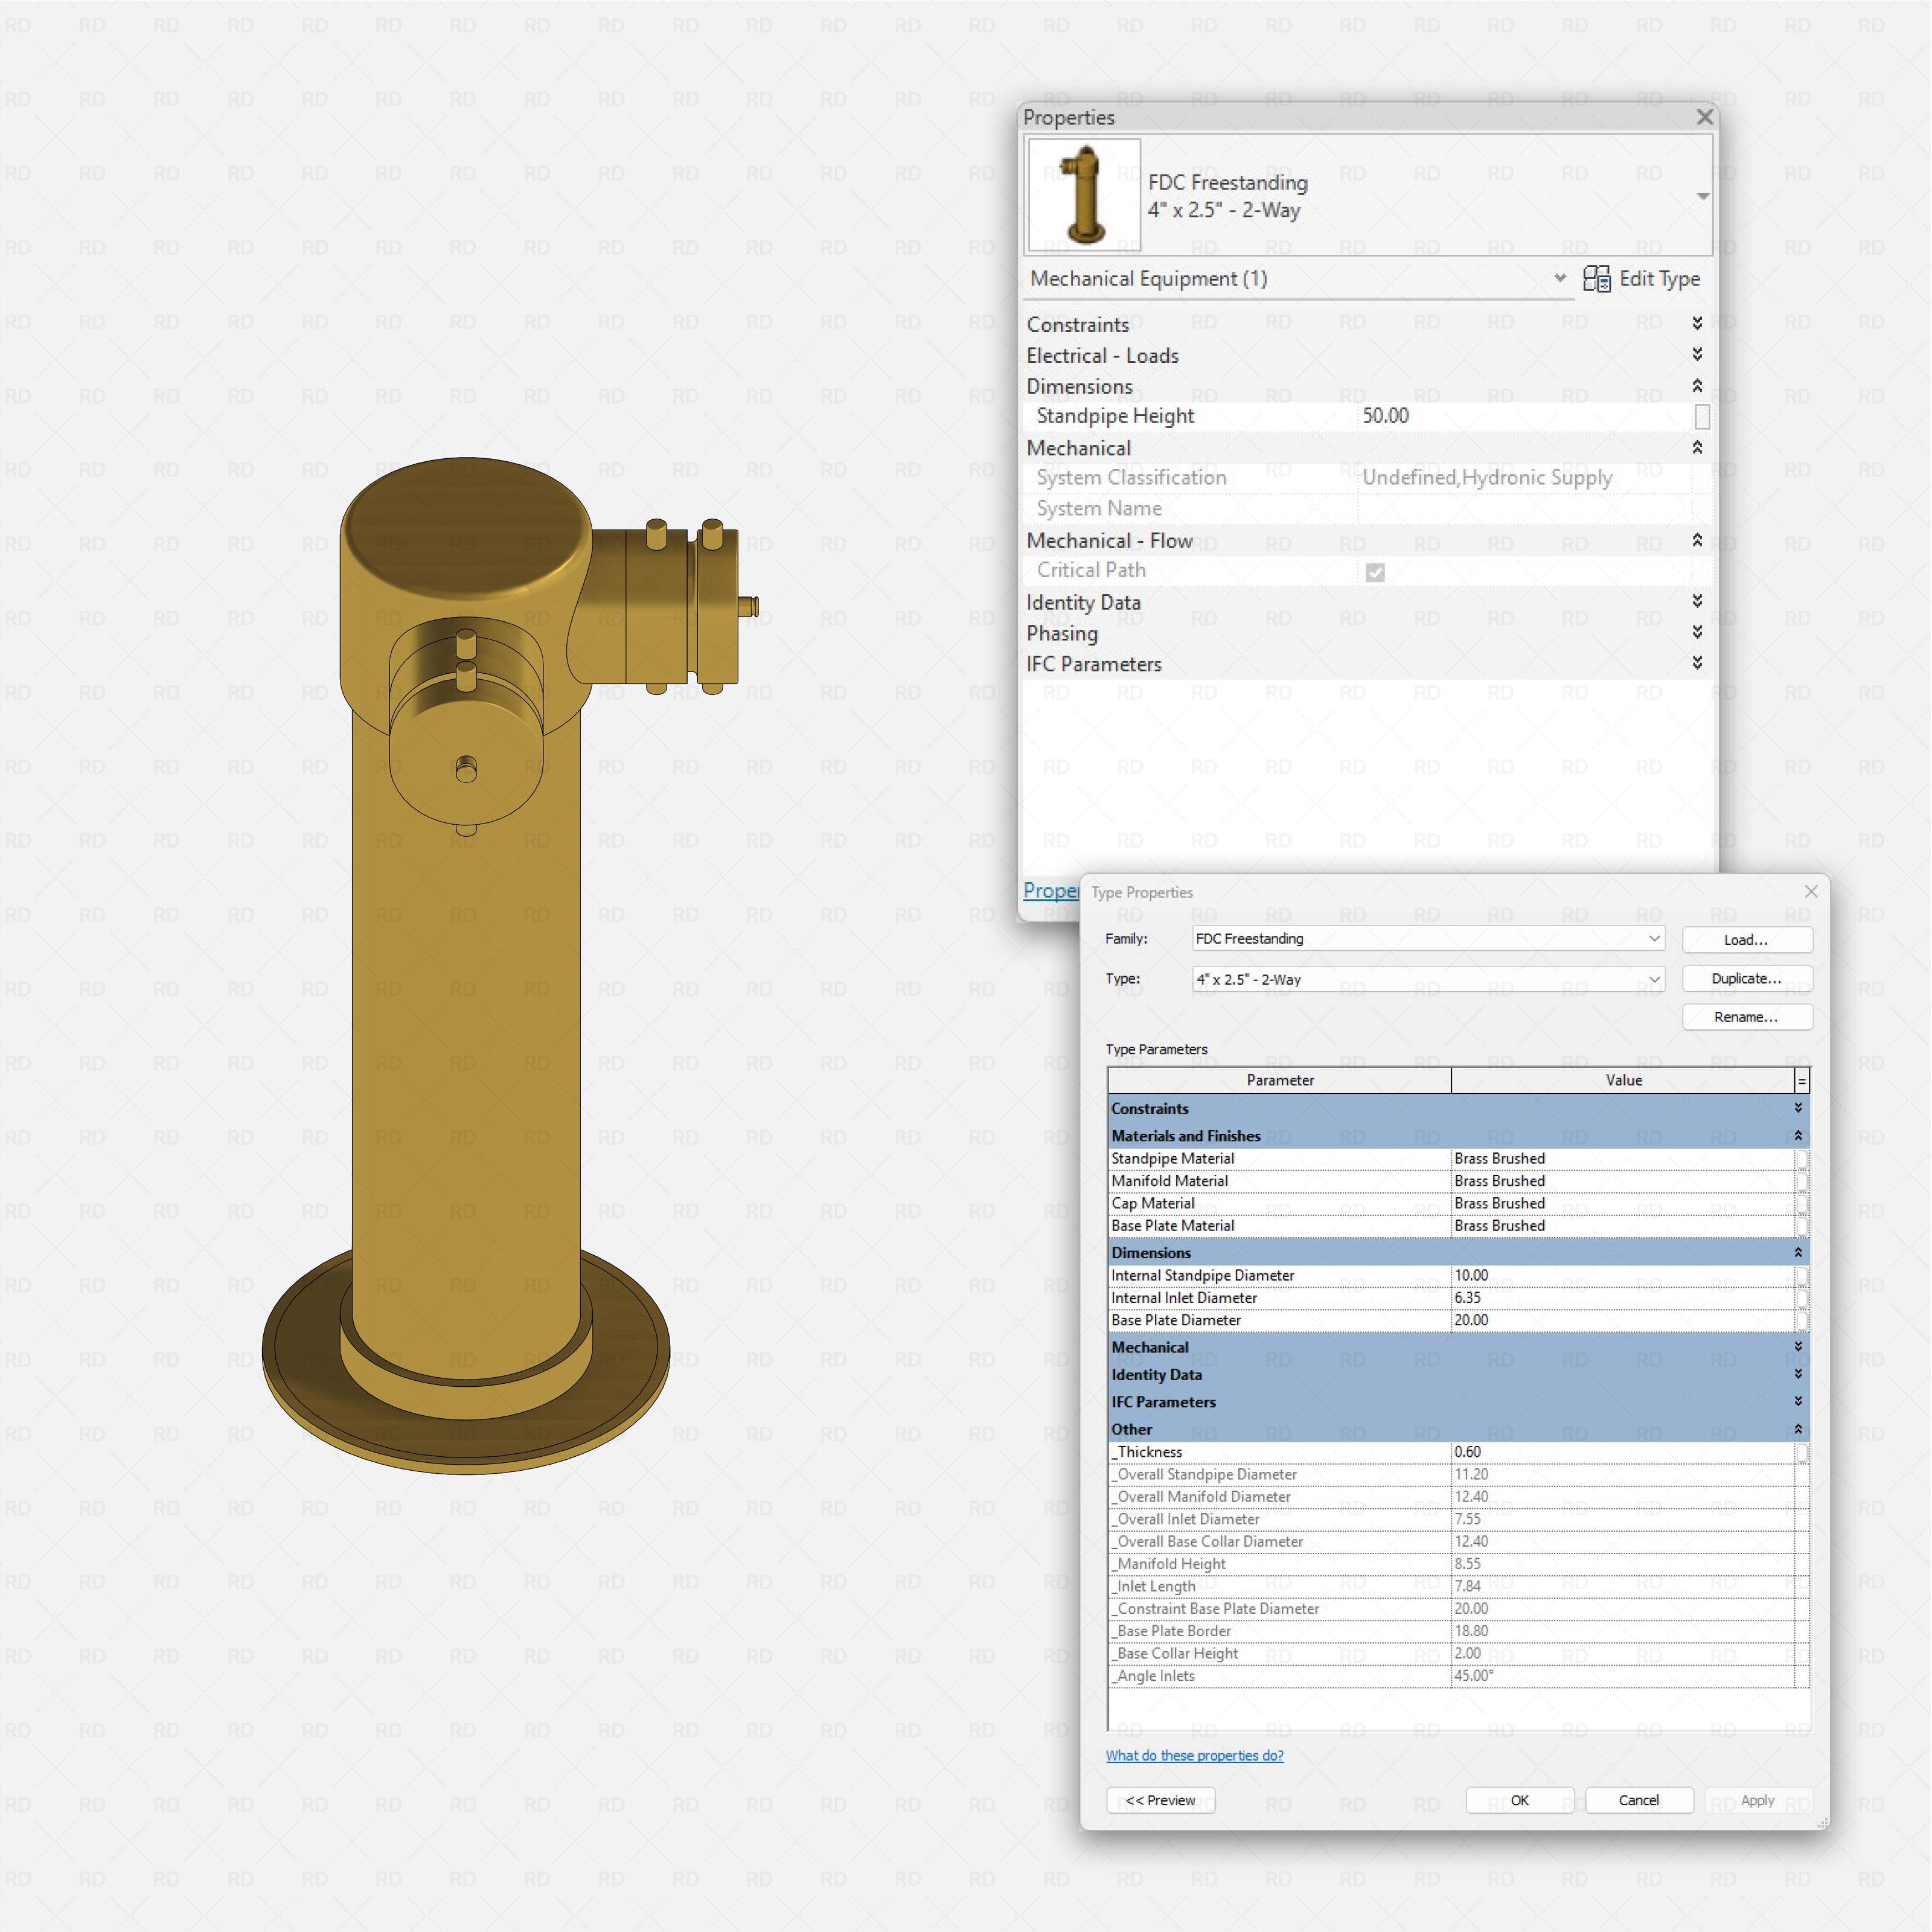
Task: Select the Standpipe Material value Brass Brushed
Action: pyautogui.click(x=1623, y=1158)
